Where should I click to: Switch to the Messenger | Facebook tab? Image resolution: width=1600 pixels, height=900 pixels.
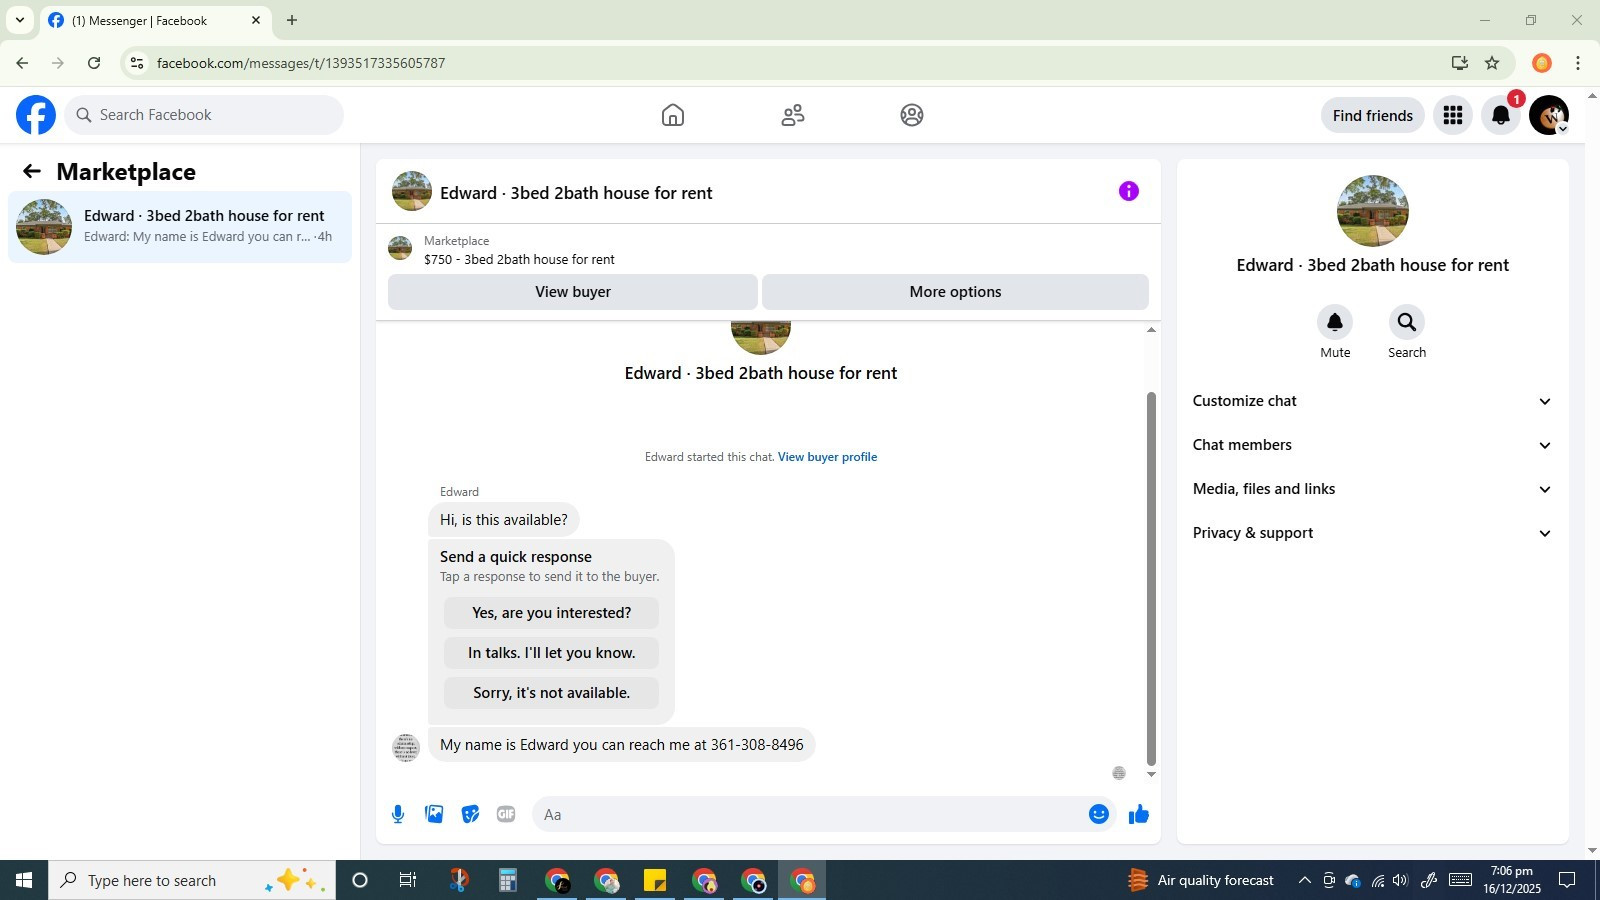click(155, 20)
